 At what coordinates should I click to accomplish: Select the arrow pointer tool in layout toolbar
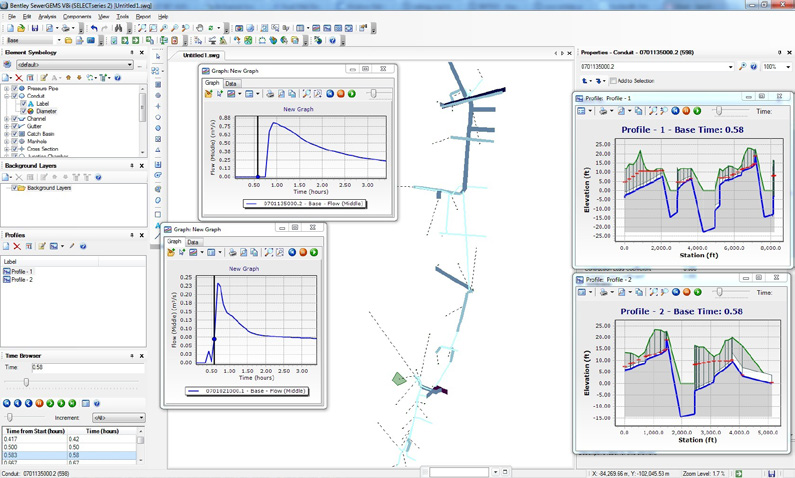point(158,57)
